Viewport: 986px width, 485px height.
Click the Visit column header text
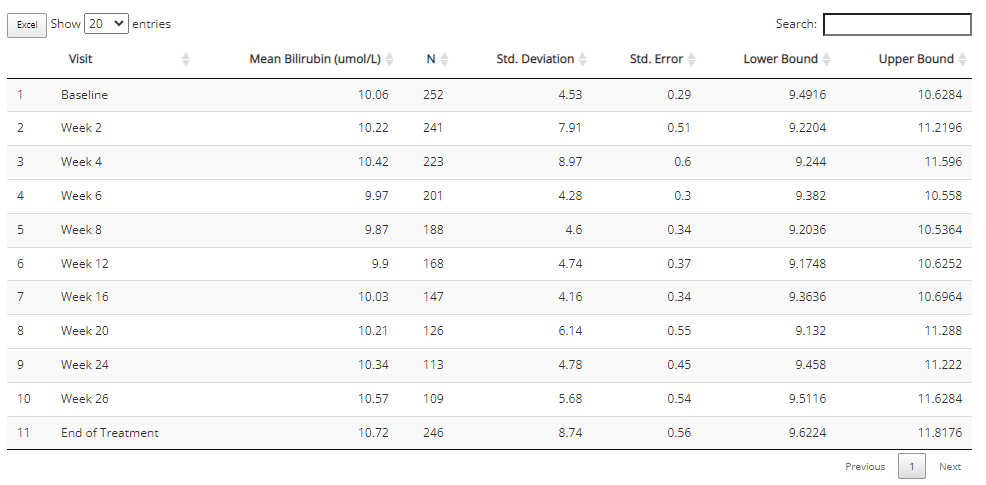pyautogui.click(x=80, y=59)
